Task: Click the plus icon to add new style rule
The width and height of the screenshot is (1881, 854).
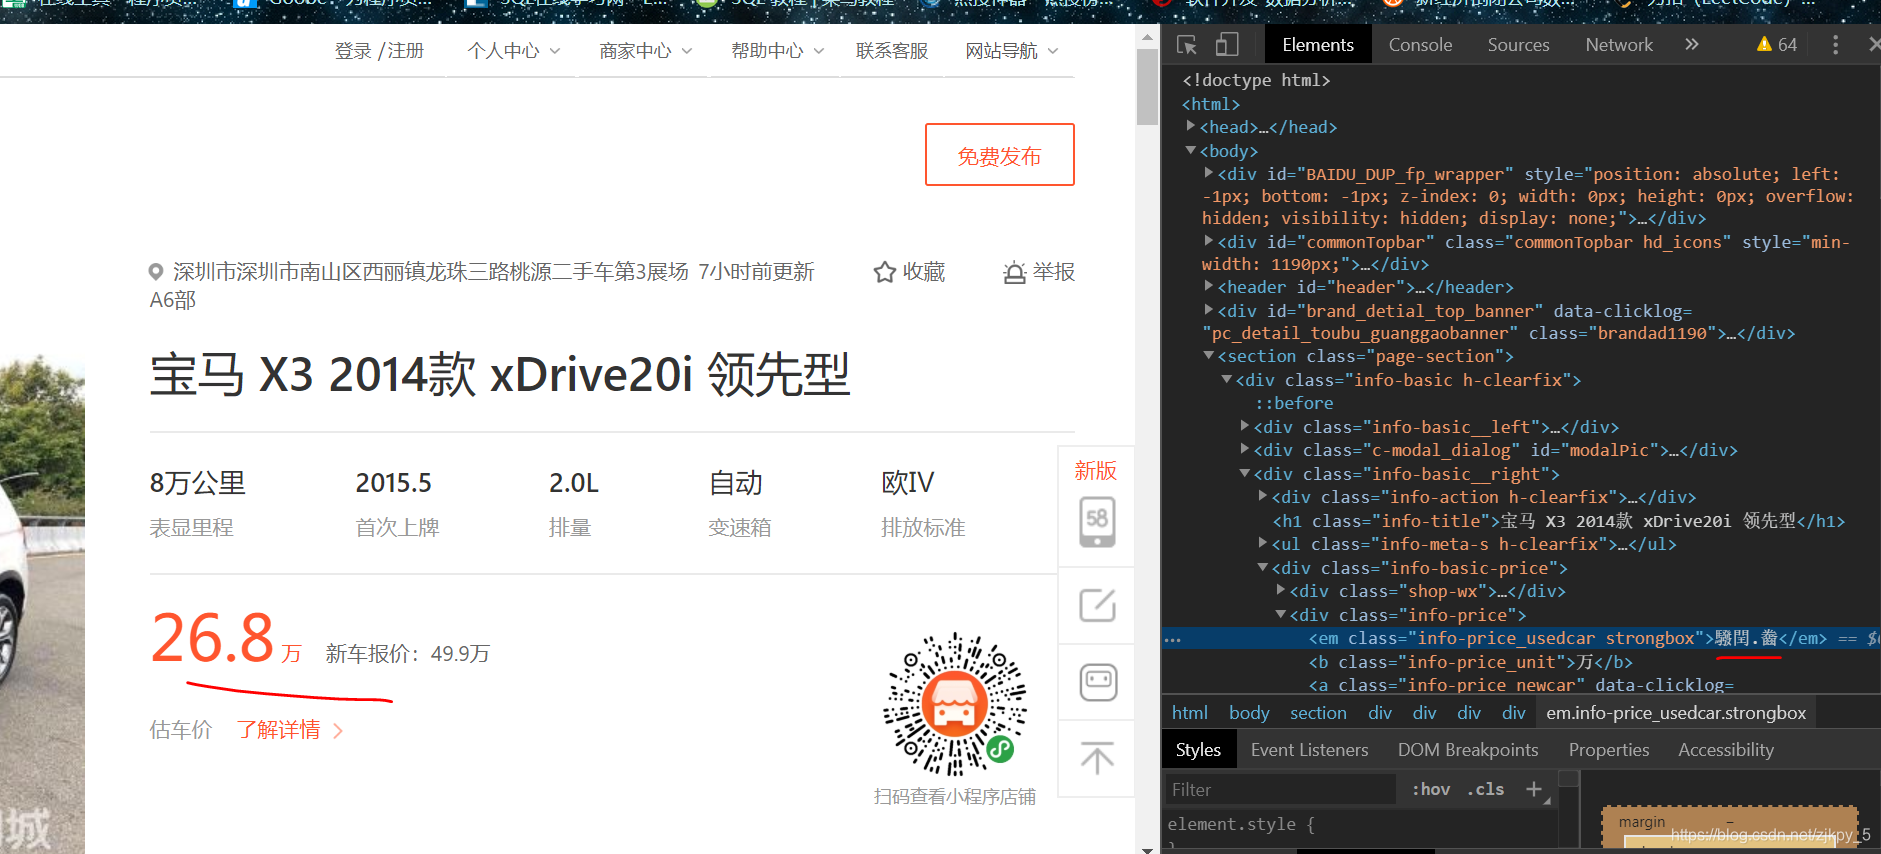Action: [1533, 789]
